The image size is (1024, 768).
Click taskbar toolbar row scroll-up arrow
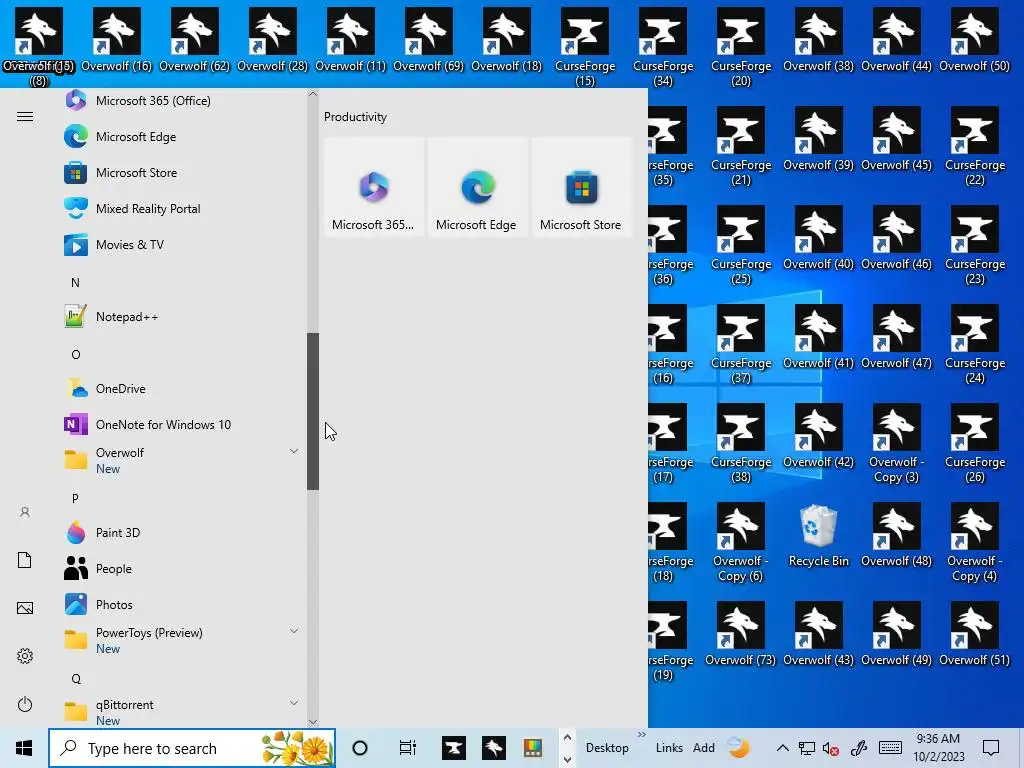pos(567,737)
